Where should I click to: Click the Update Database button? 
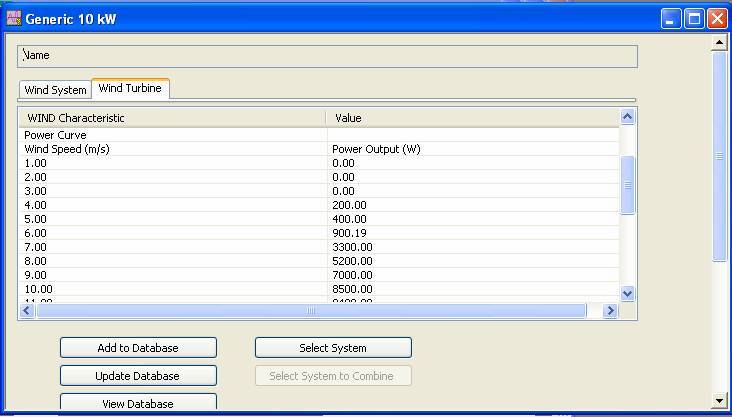(x=138, y=376)
